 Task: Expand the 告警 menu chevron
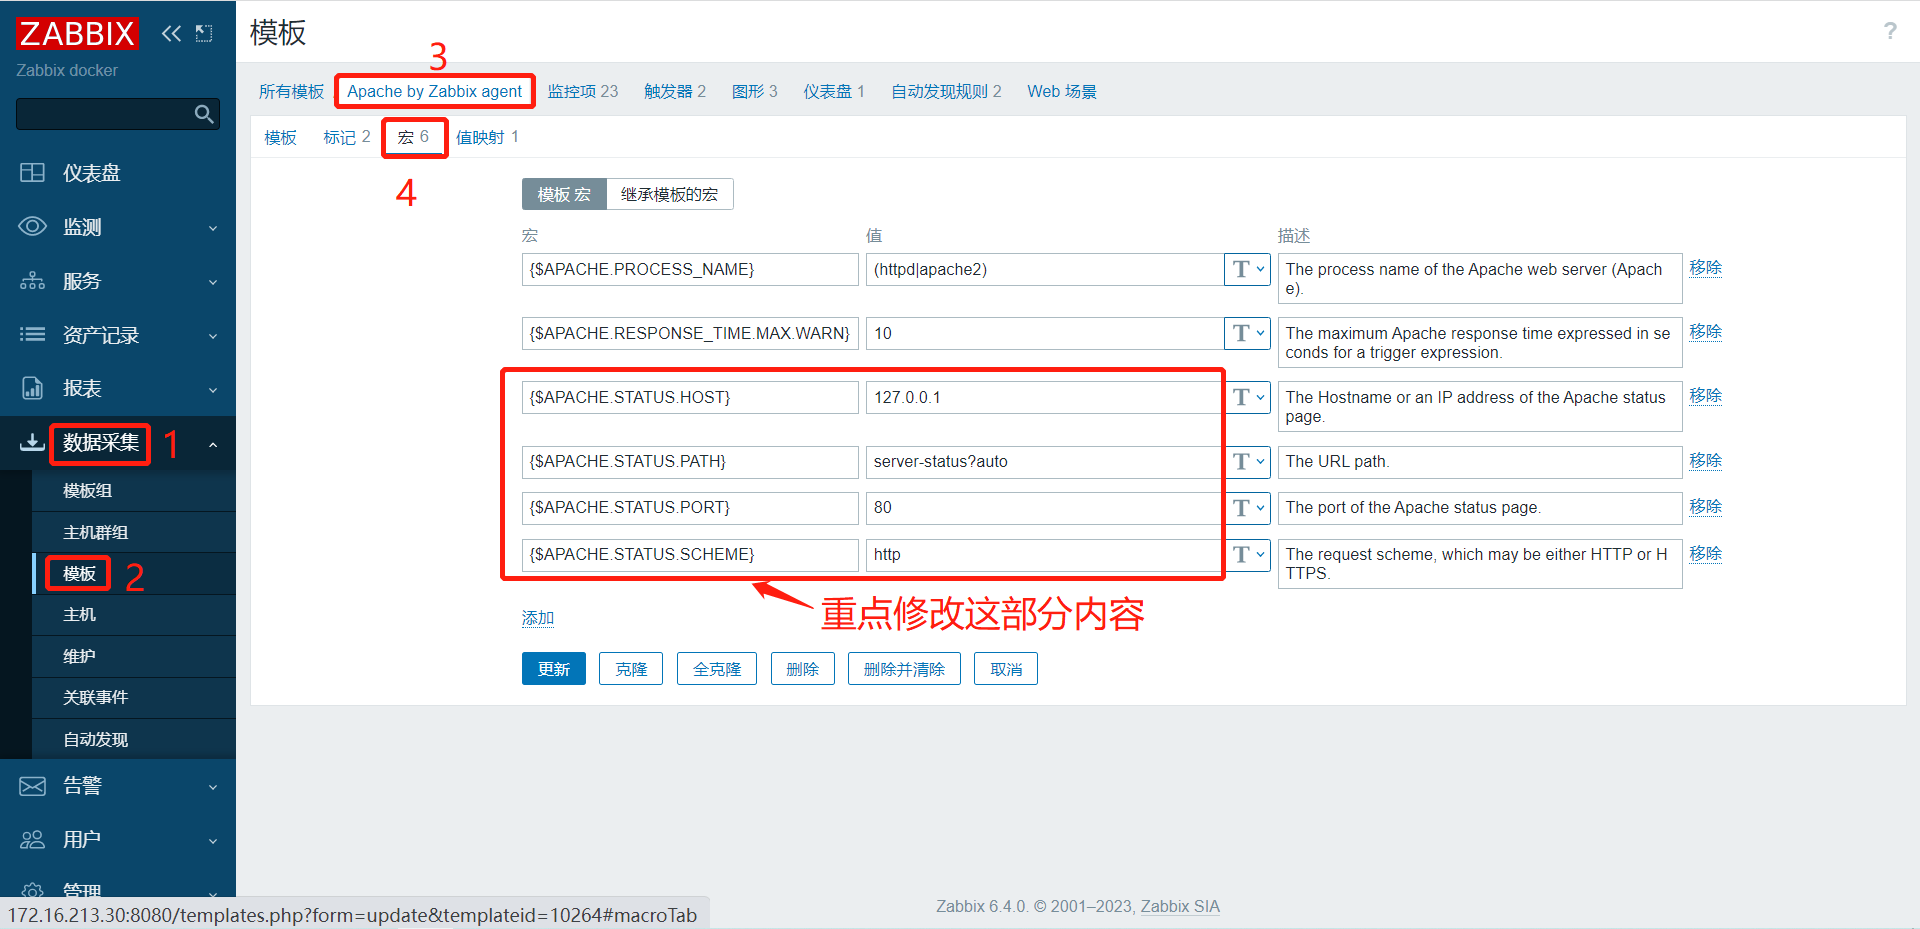coord(213,787)
